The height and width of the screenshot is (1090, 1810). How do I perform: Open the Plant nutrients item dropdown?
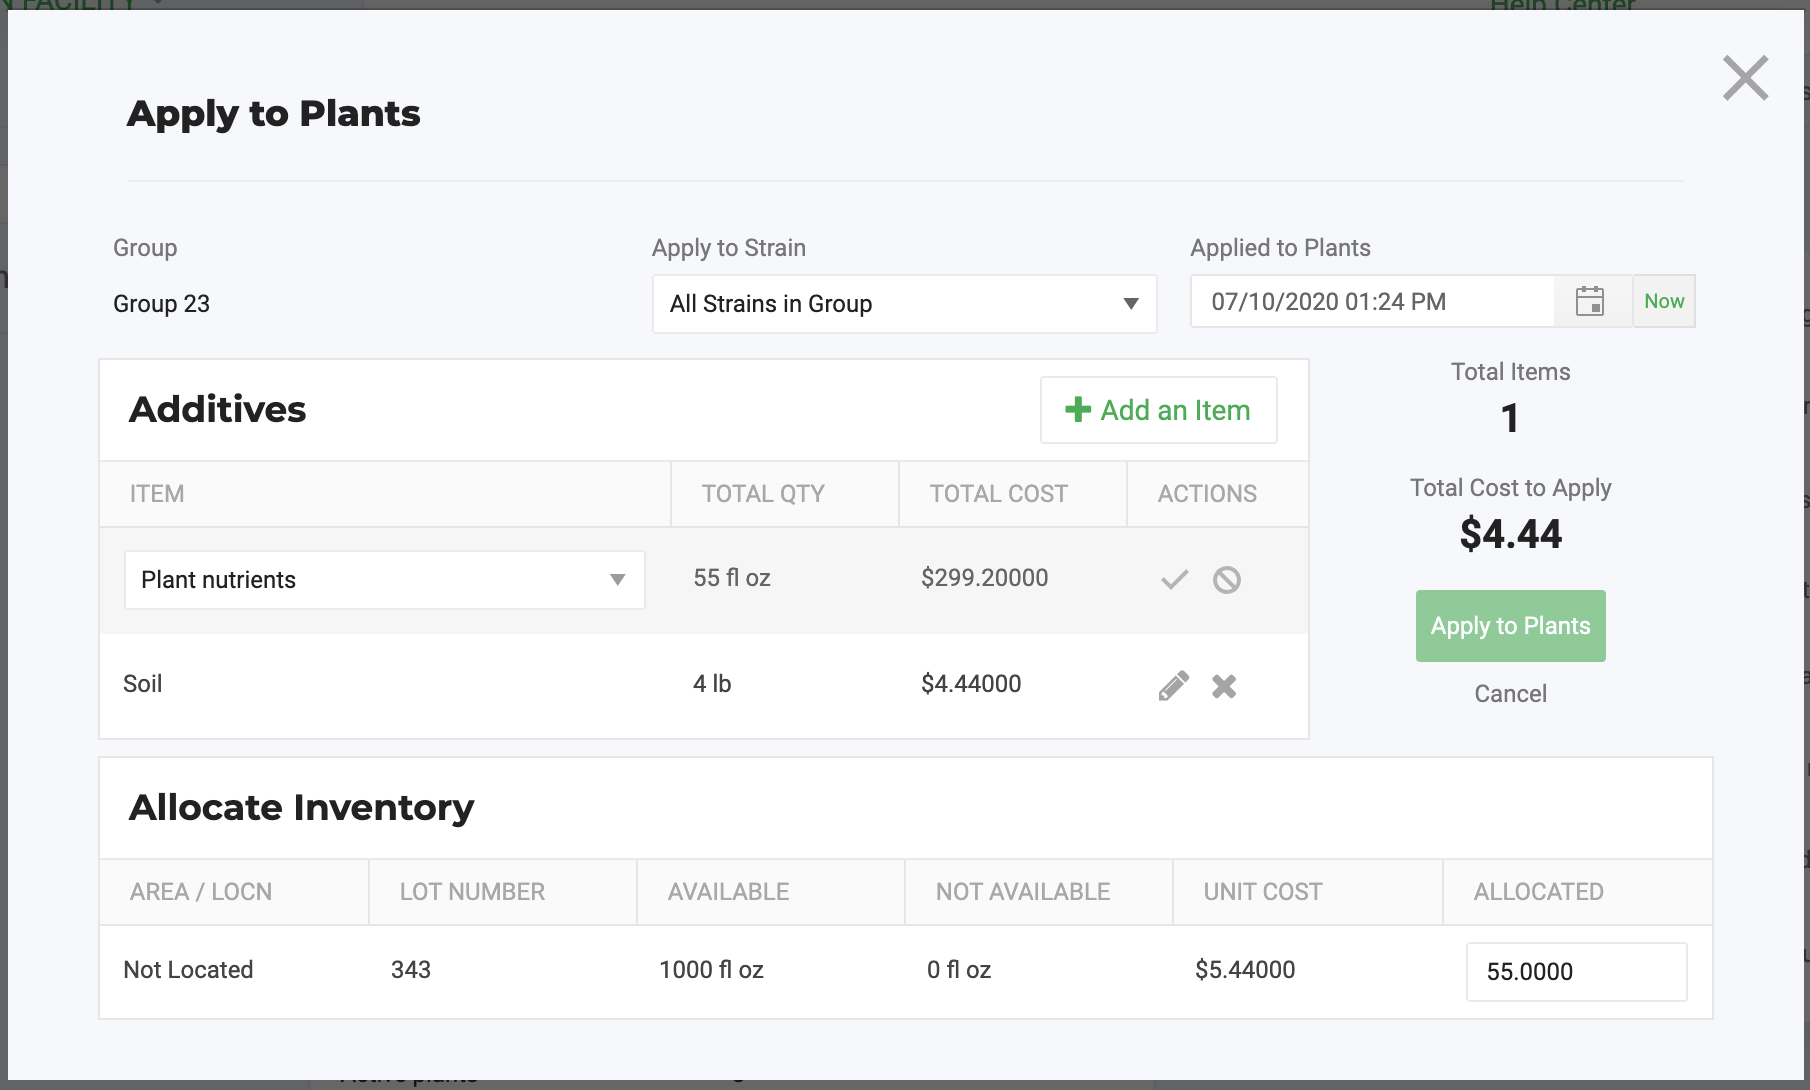(x=384, y=580)
